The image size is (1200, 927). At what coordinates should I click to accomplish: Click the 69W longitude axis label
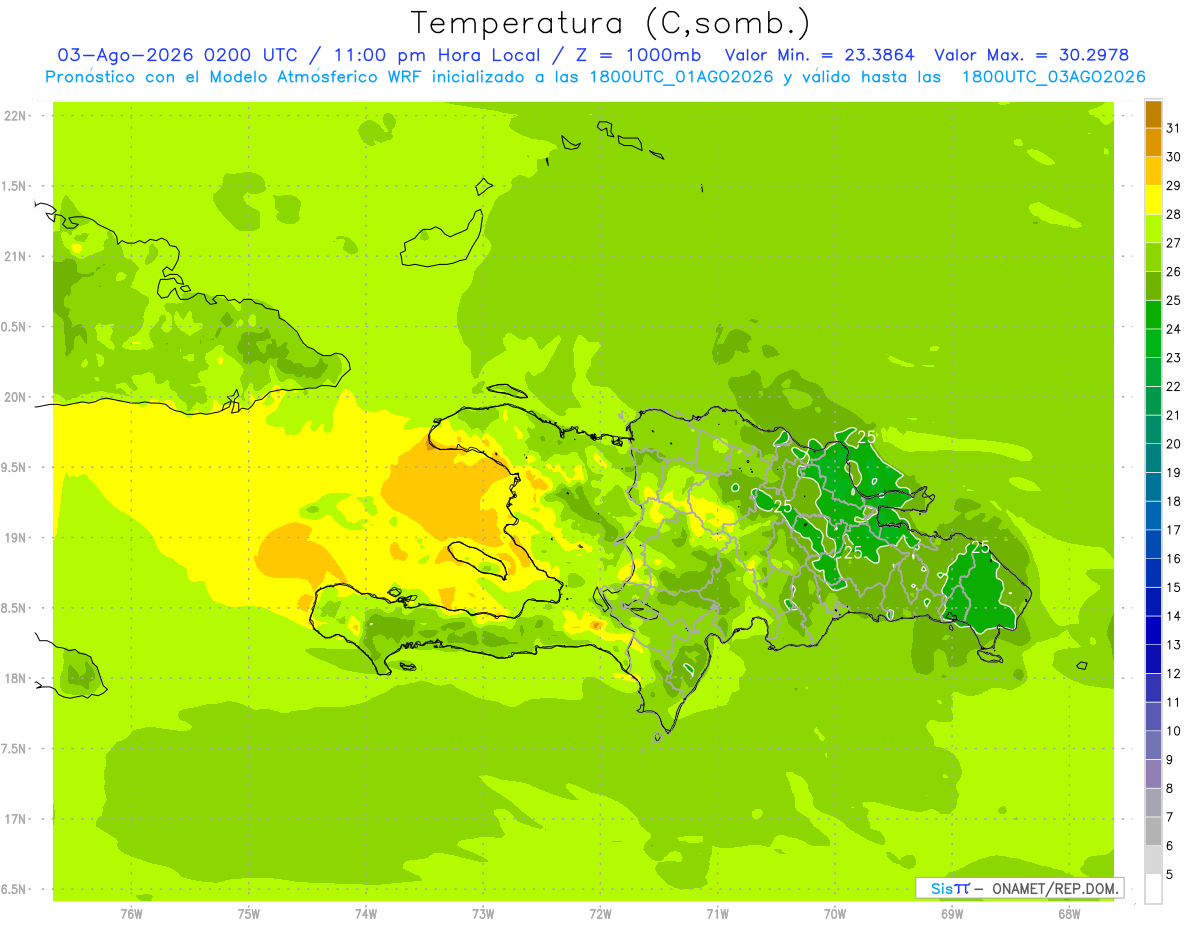[x=952, y=913]
